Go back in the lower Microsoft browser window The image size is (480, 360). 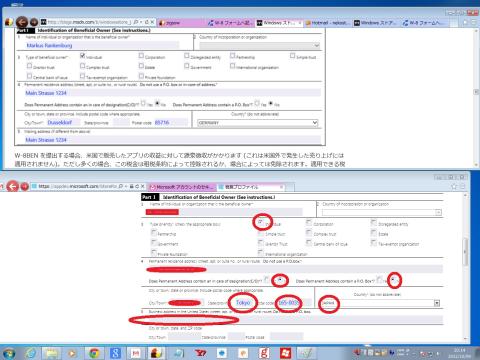(x=12, y=186)
